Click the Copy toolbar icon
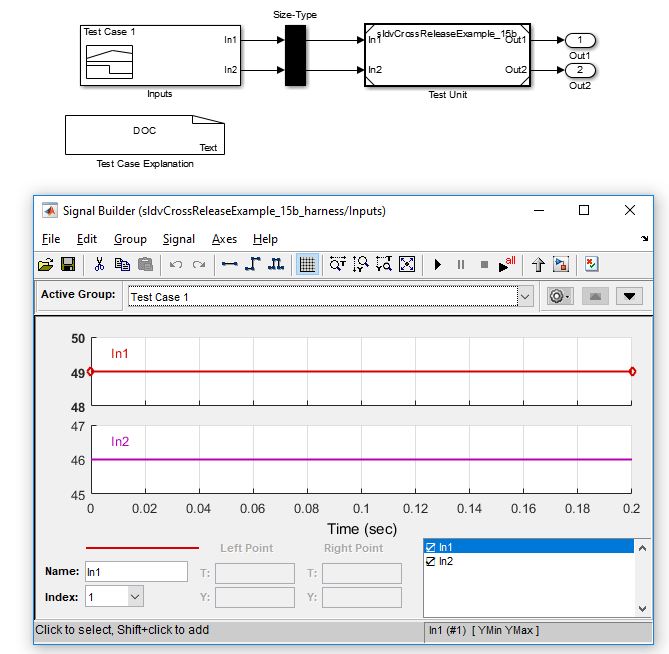Image resolution: width=669 pixels, height=654 pixels. (122, 265)
